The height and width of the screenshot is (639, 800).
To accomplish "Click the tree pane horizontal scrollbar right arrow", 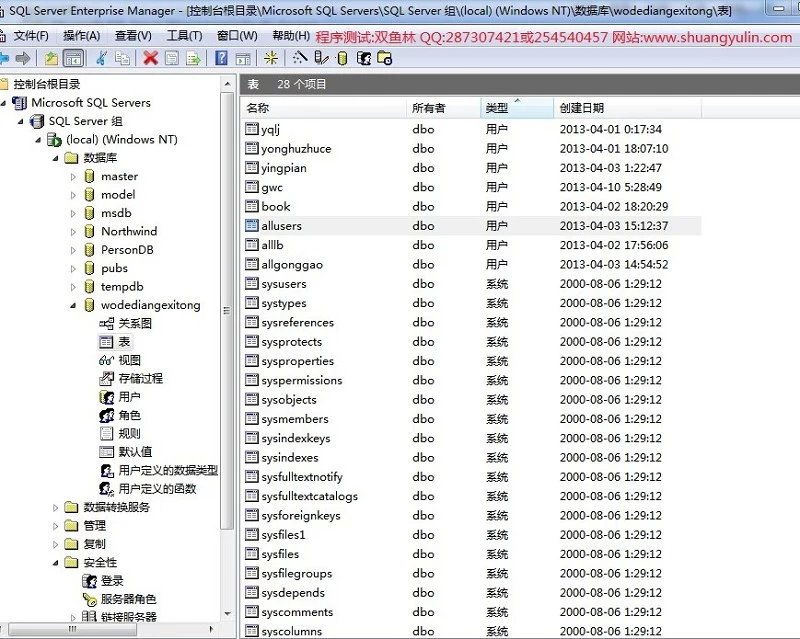I will pos(211,629).
